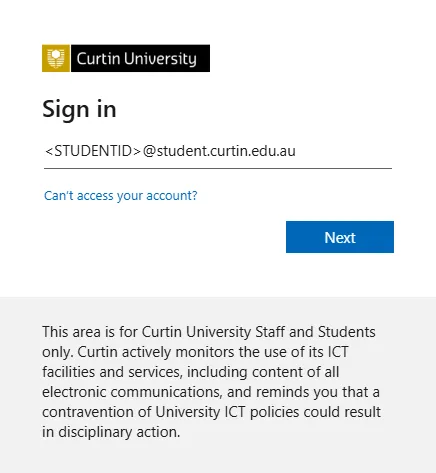Click the <STUDENTID> placeholder text
The height and width of the screenshot is (473, 436).
click(93, 151)
